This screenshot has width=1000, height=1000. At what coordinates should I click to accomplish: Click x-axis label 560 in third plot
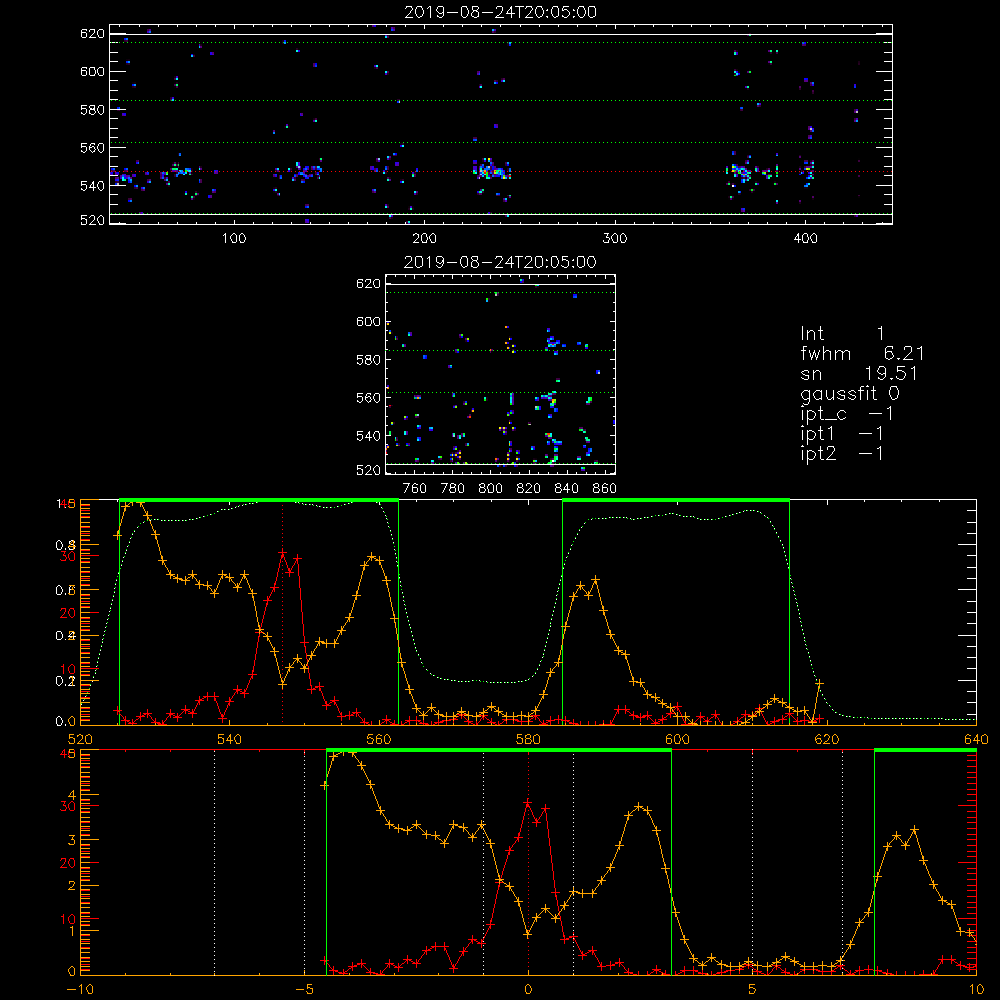pyautogui.click(x=379, y=740)
